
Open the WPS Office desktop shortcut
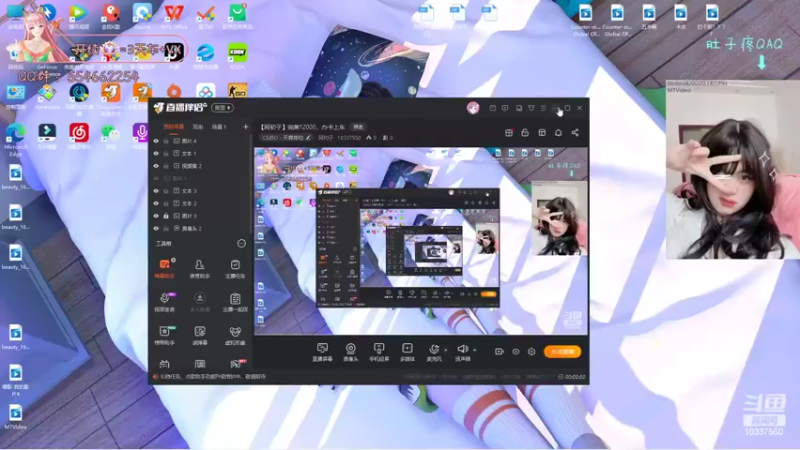[173, 16]
